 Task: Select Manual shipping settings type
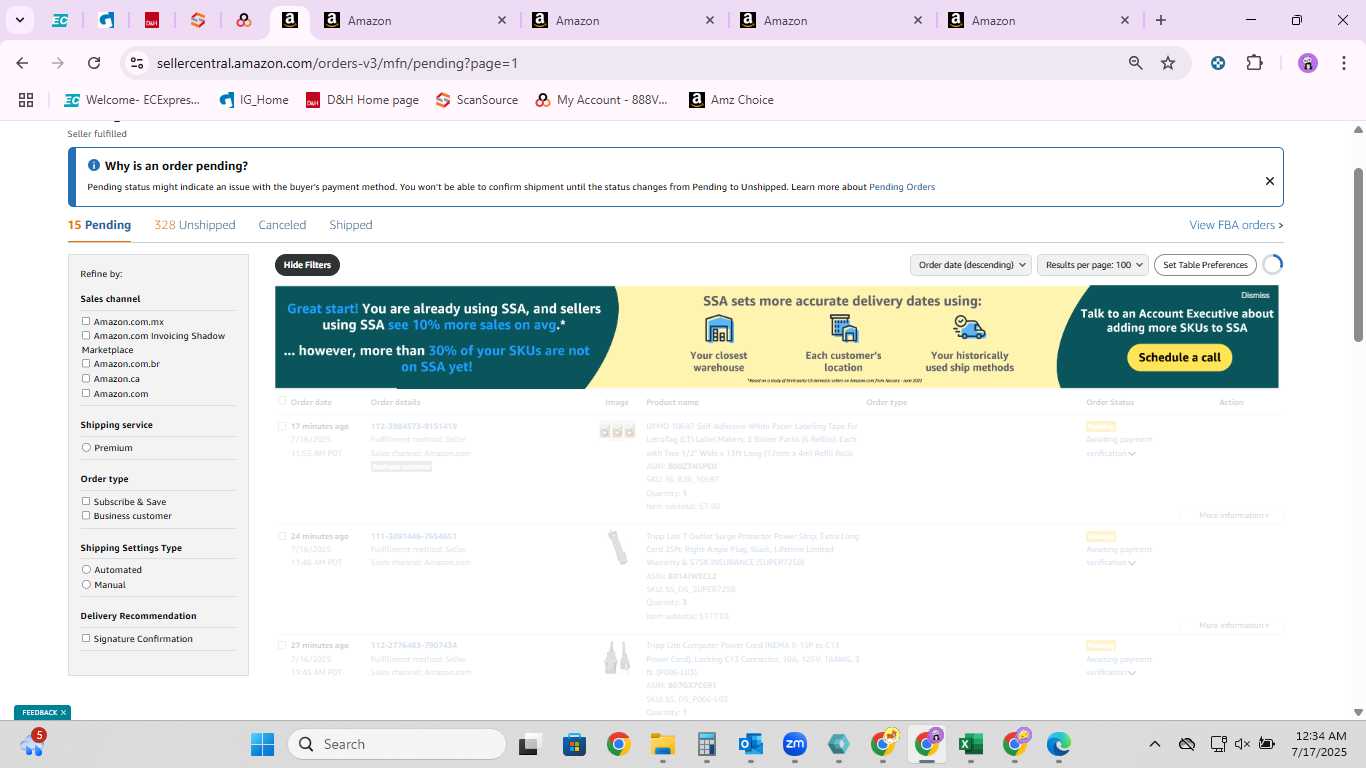pyautogui.click(x=86, y=584)
